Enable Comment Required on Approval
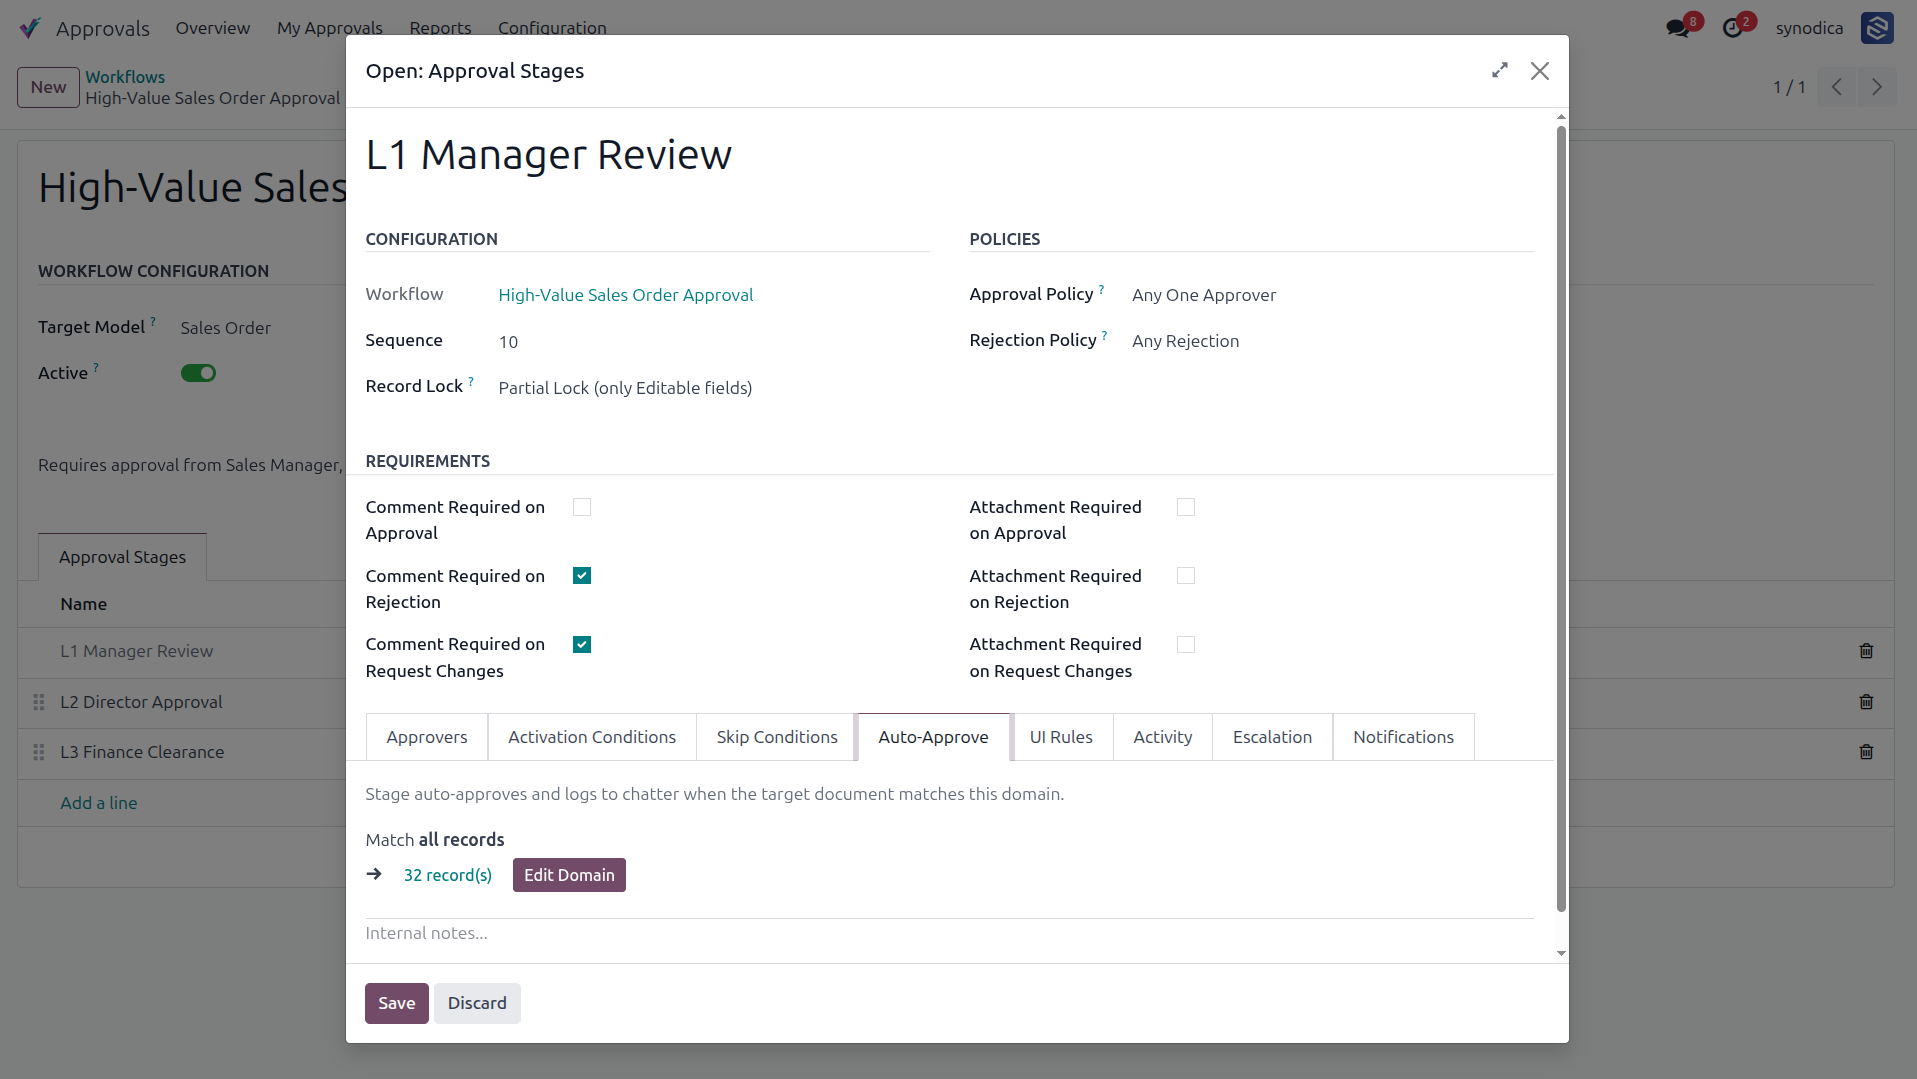 [x=582, y=507]
